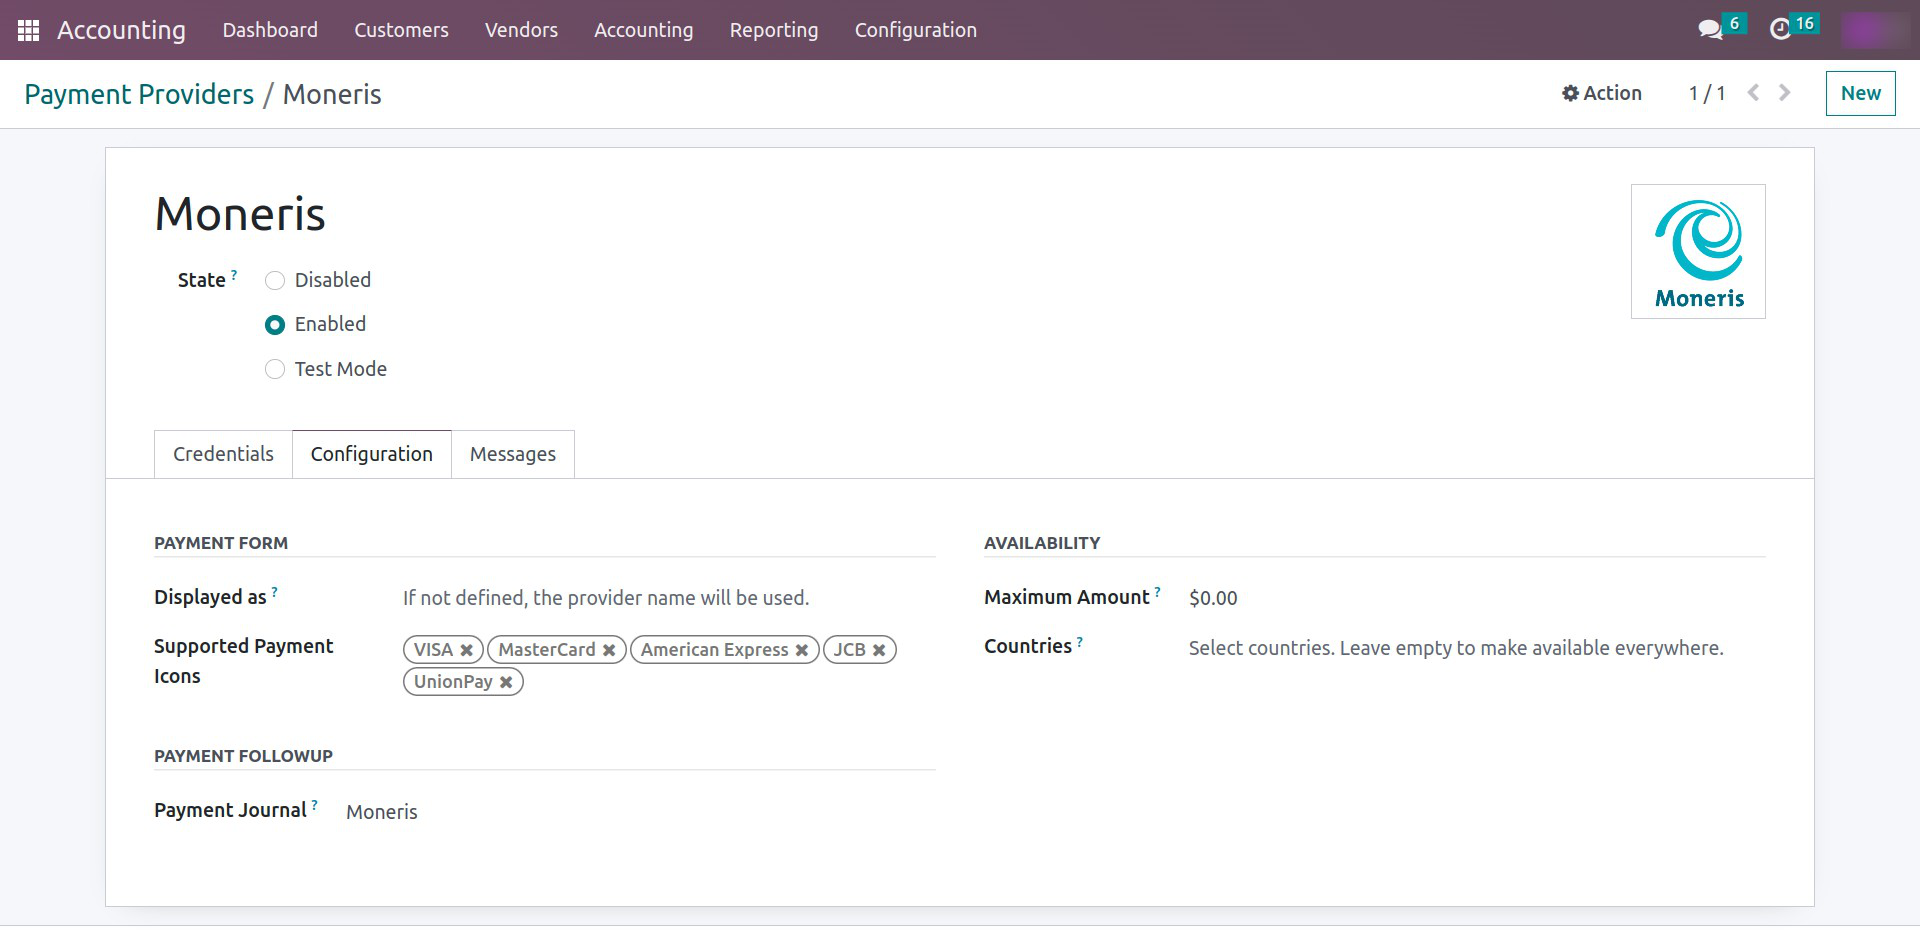Select the Enabled state radio button
Viewport: 1920px width, 932px height.
[275, 325]
